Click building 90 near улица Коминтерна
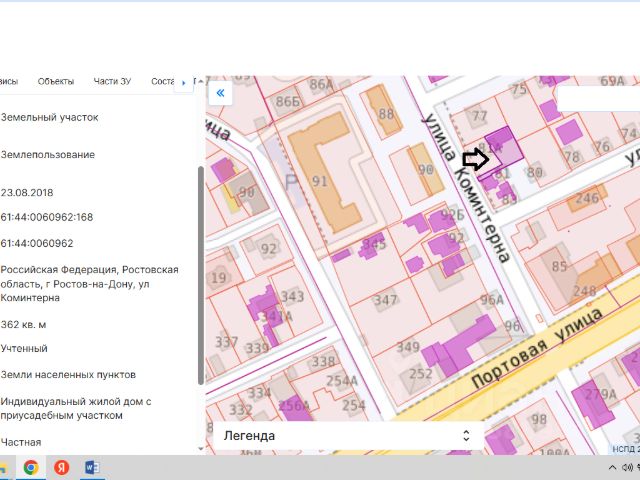 [426, 169]
